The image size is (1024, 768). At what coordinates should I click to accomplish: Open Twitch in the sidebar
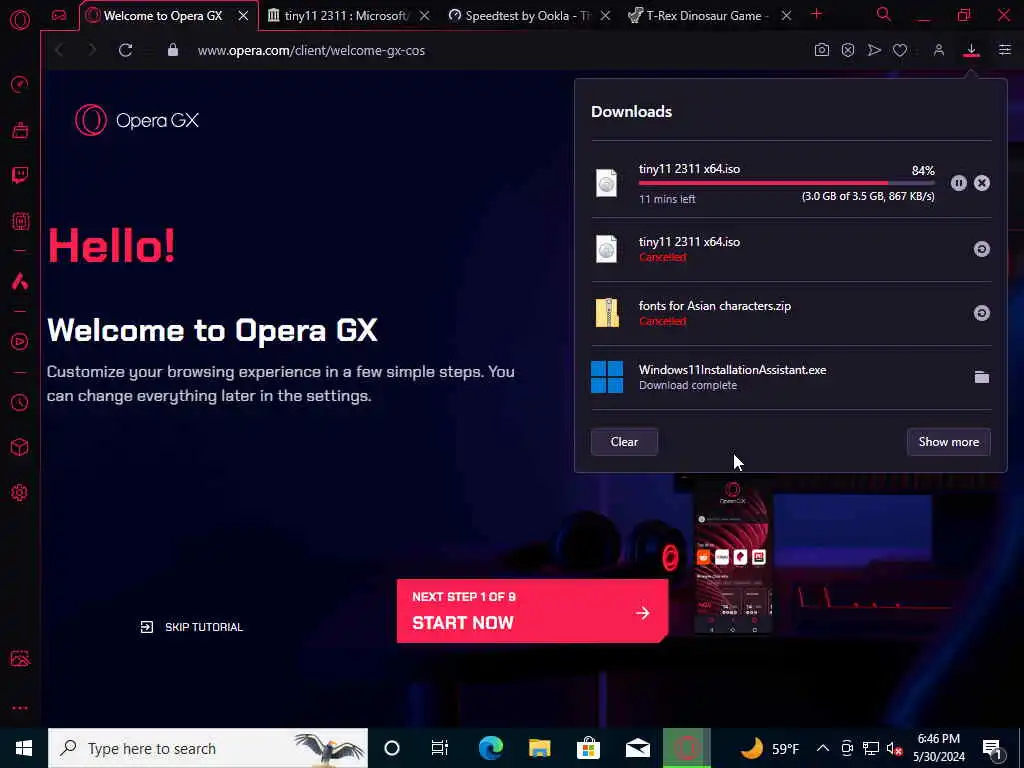[x=20, y=175]
